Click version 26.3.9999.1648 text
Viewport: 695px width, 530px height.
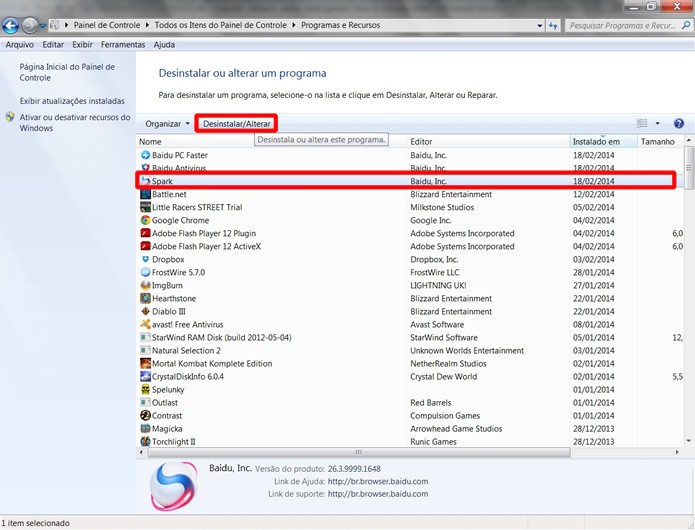[x=354, y=468]
